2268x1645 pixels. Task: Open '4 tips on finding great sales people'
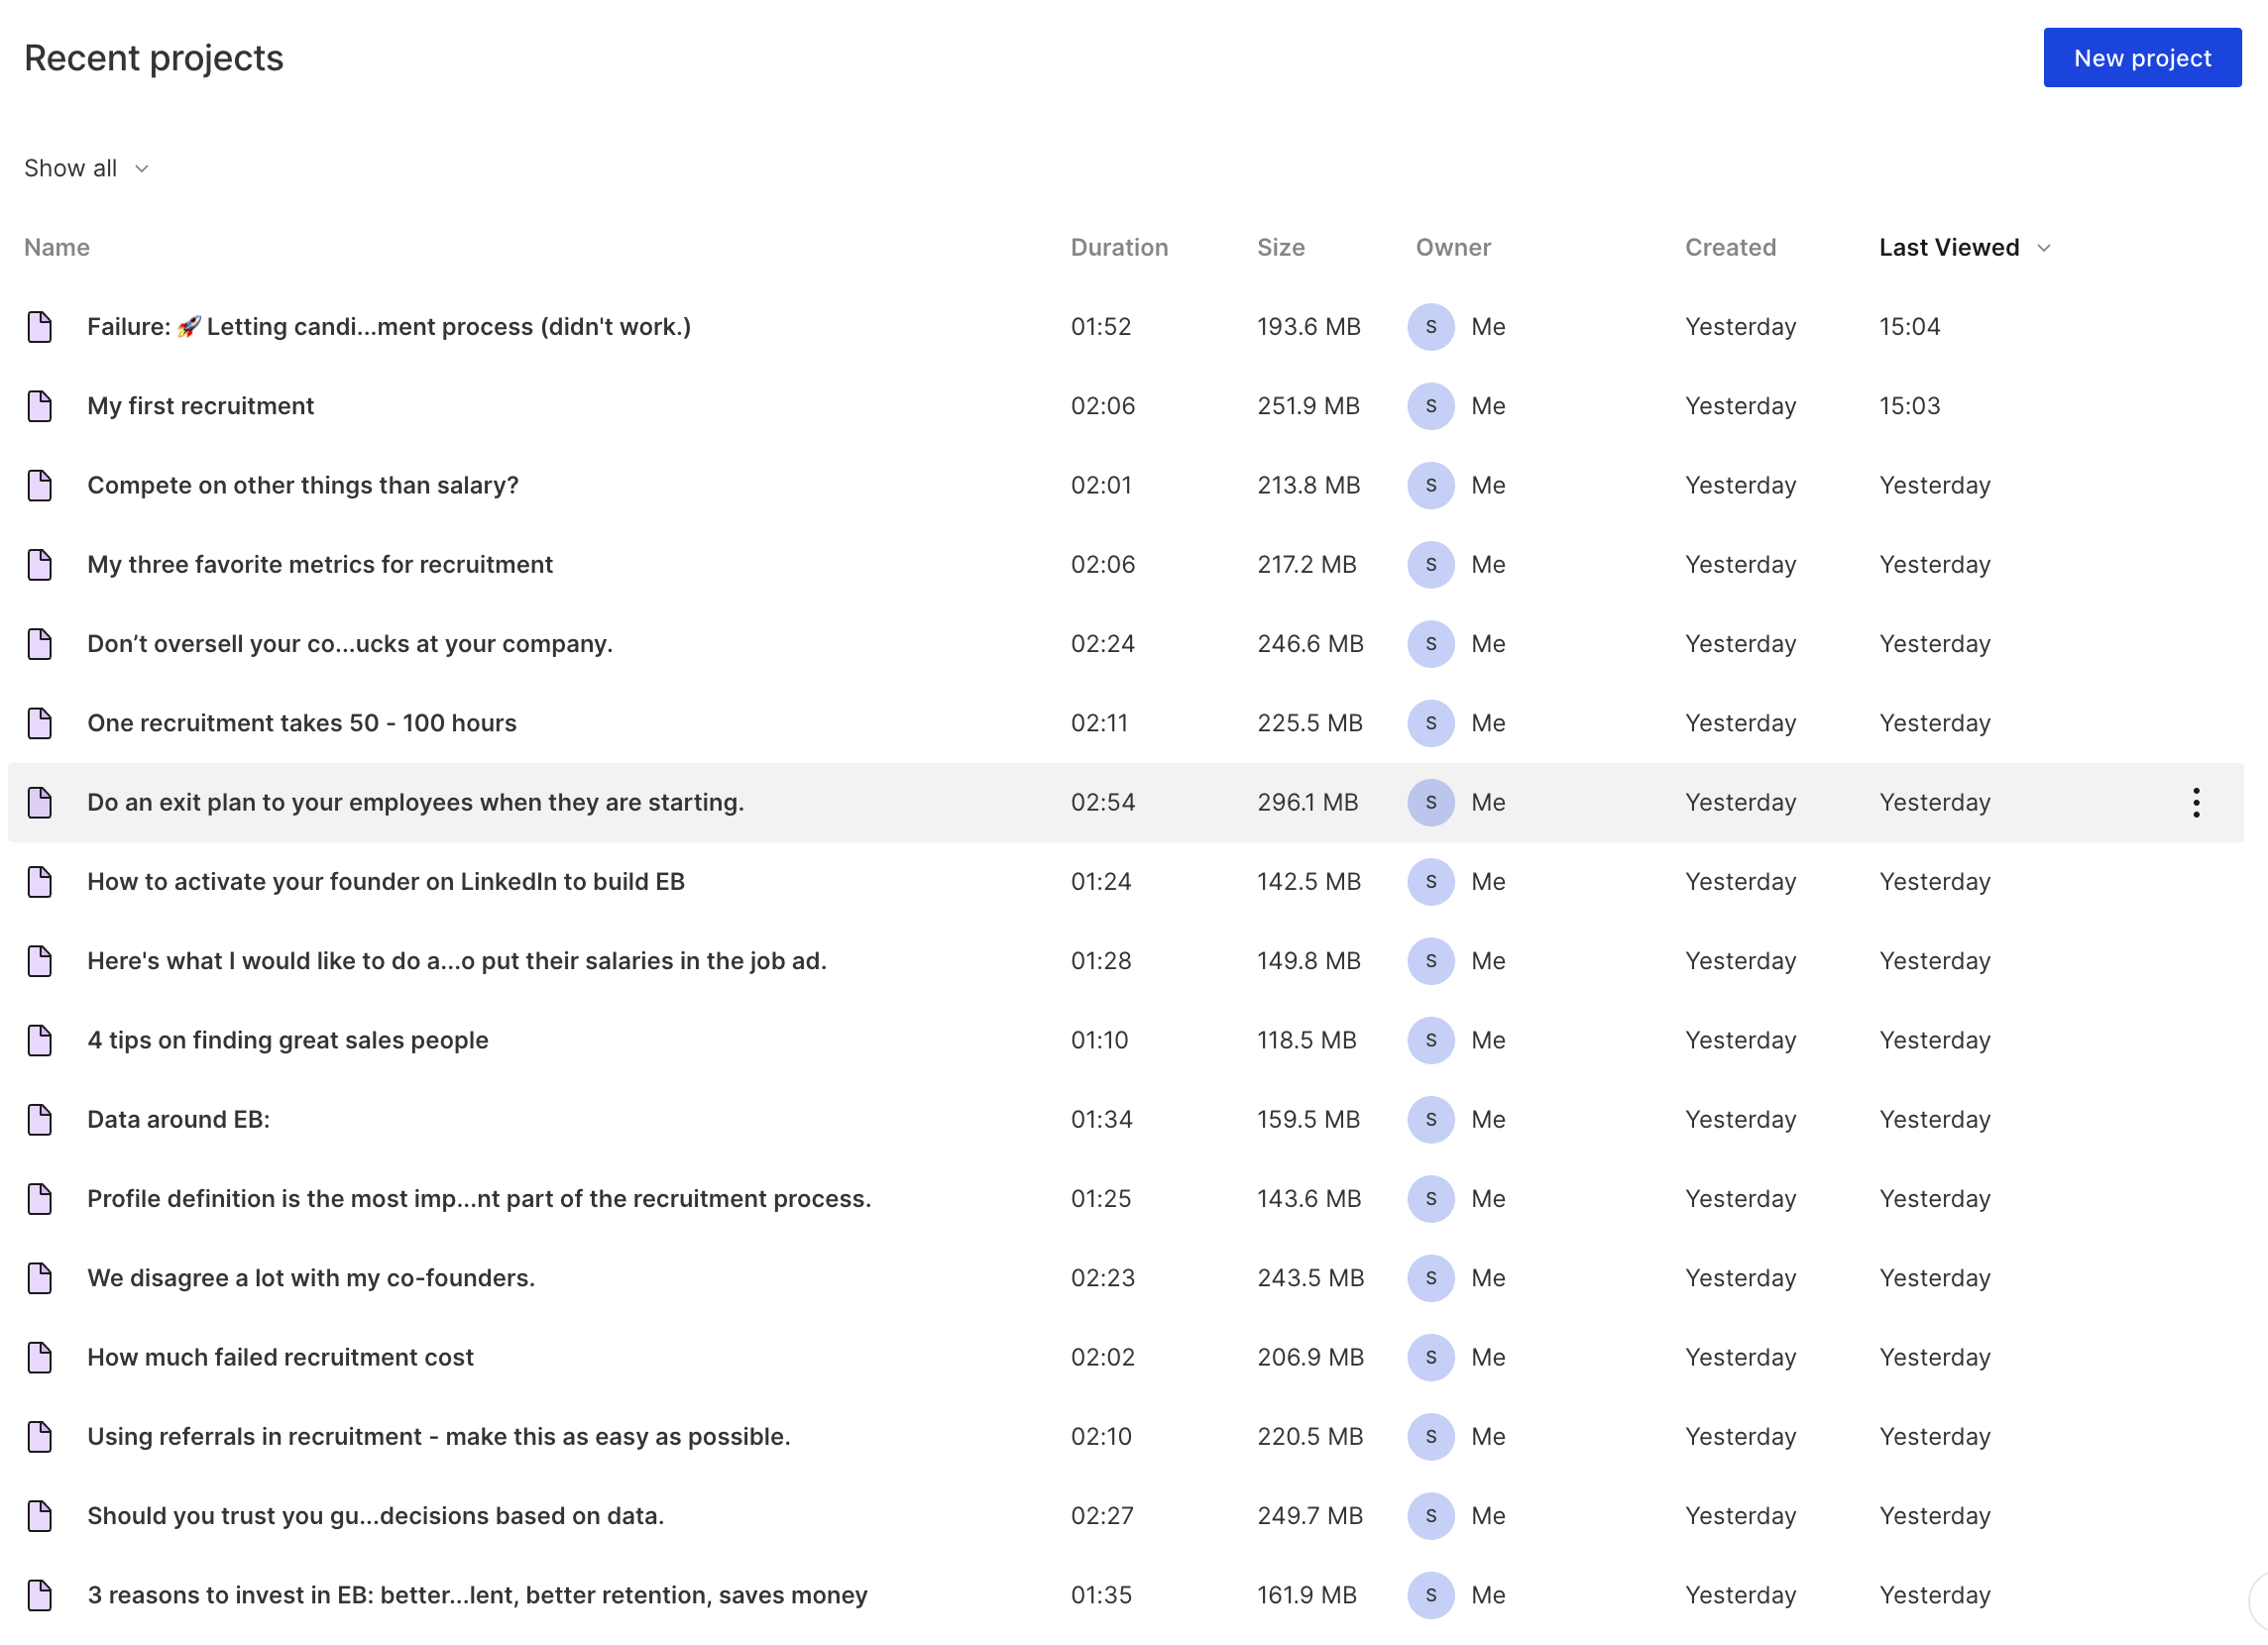pos(288,1041)
